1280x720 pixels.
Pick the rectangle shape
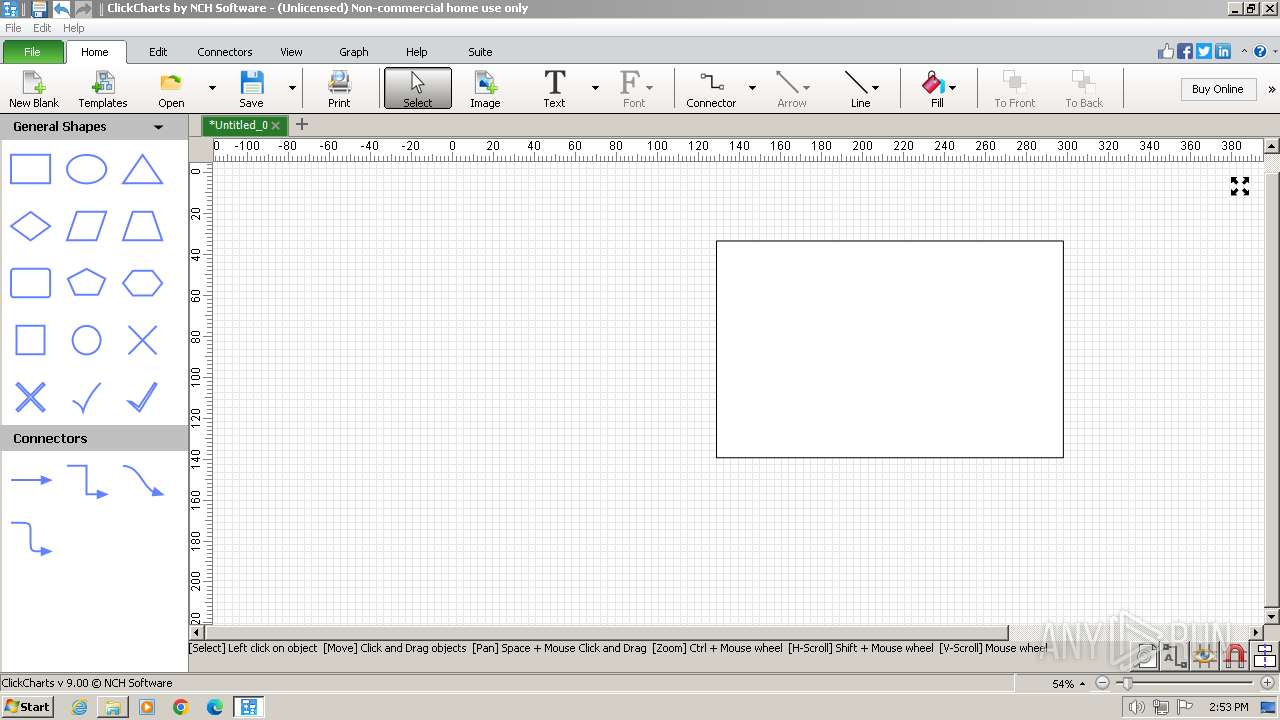click(30, 169)
